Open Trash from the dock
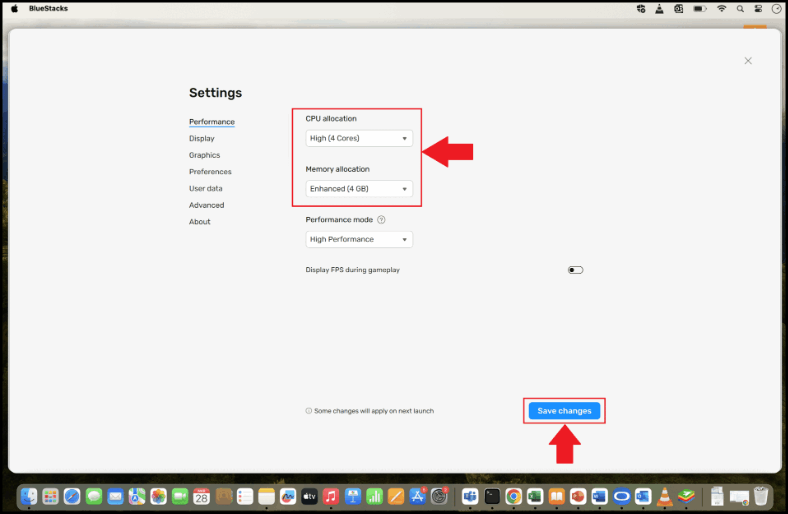788x514 pixels. (x=761, y=496)
